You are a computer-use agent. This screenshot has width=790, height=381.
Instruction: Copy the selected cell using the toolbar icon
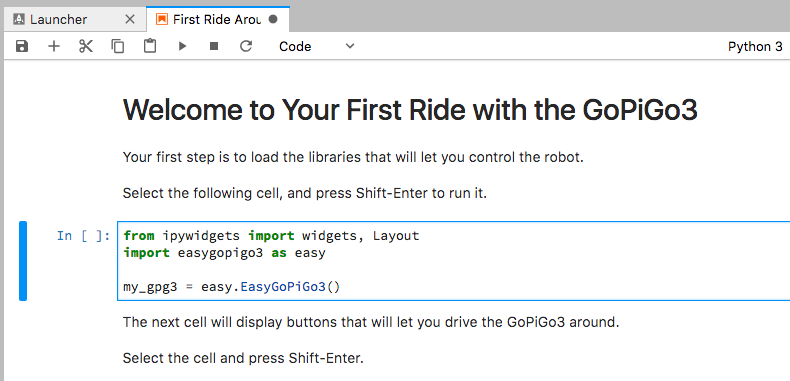point(118,46)
